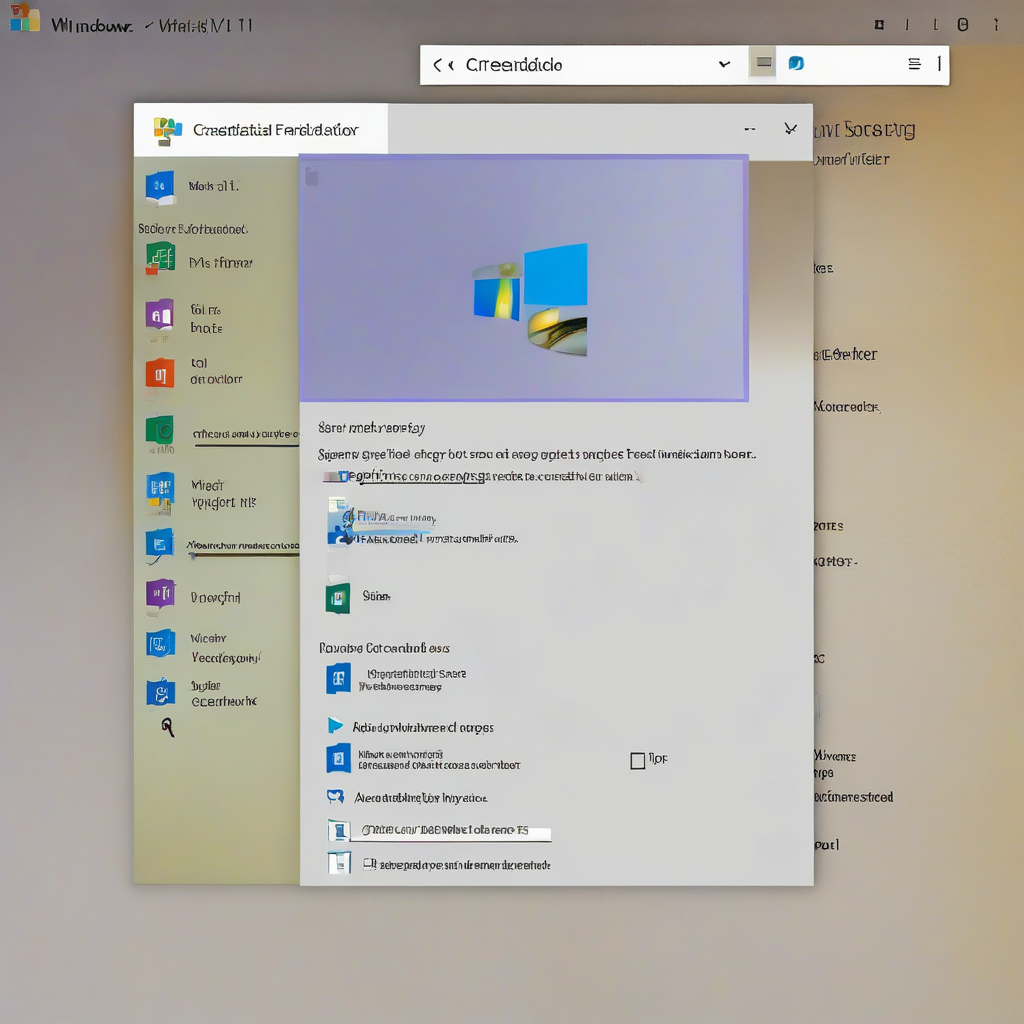
Task: Open the top bar dropdown chevron
Action: click(724, 65)
